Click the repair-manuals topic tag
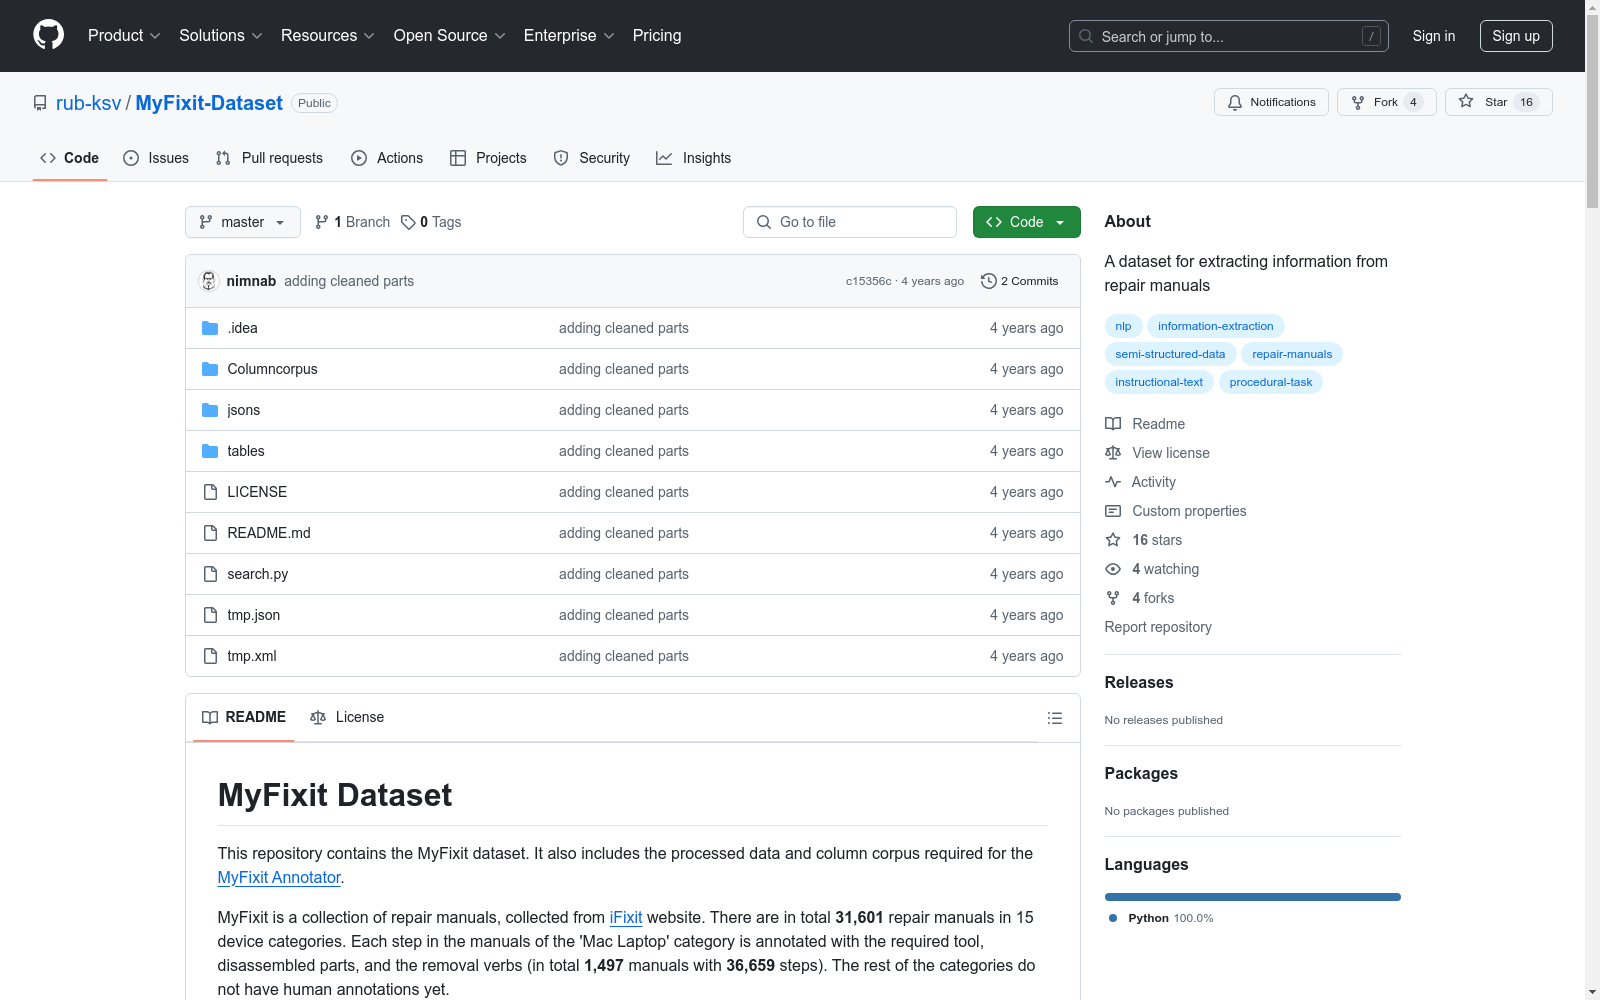The image size is (1600, 1000). coord(1292,354)
